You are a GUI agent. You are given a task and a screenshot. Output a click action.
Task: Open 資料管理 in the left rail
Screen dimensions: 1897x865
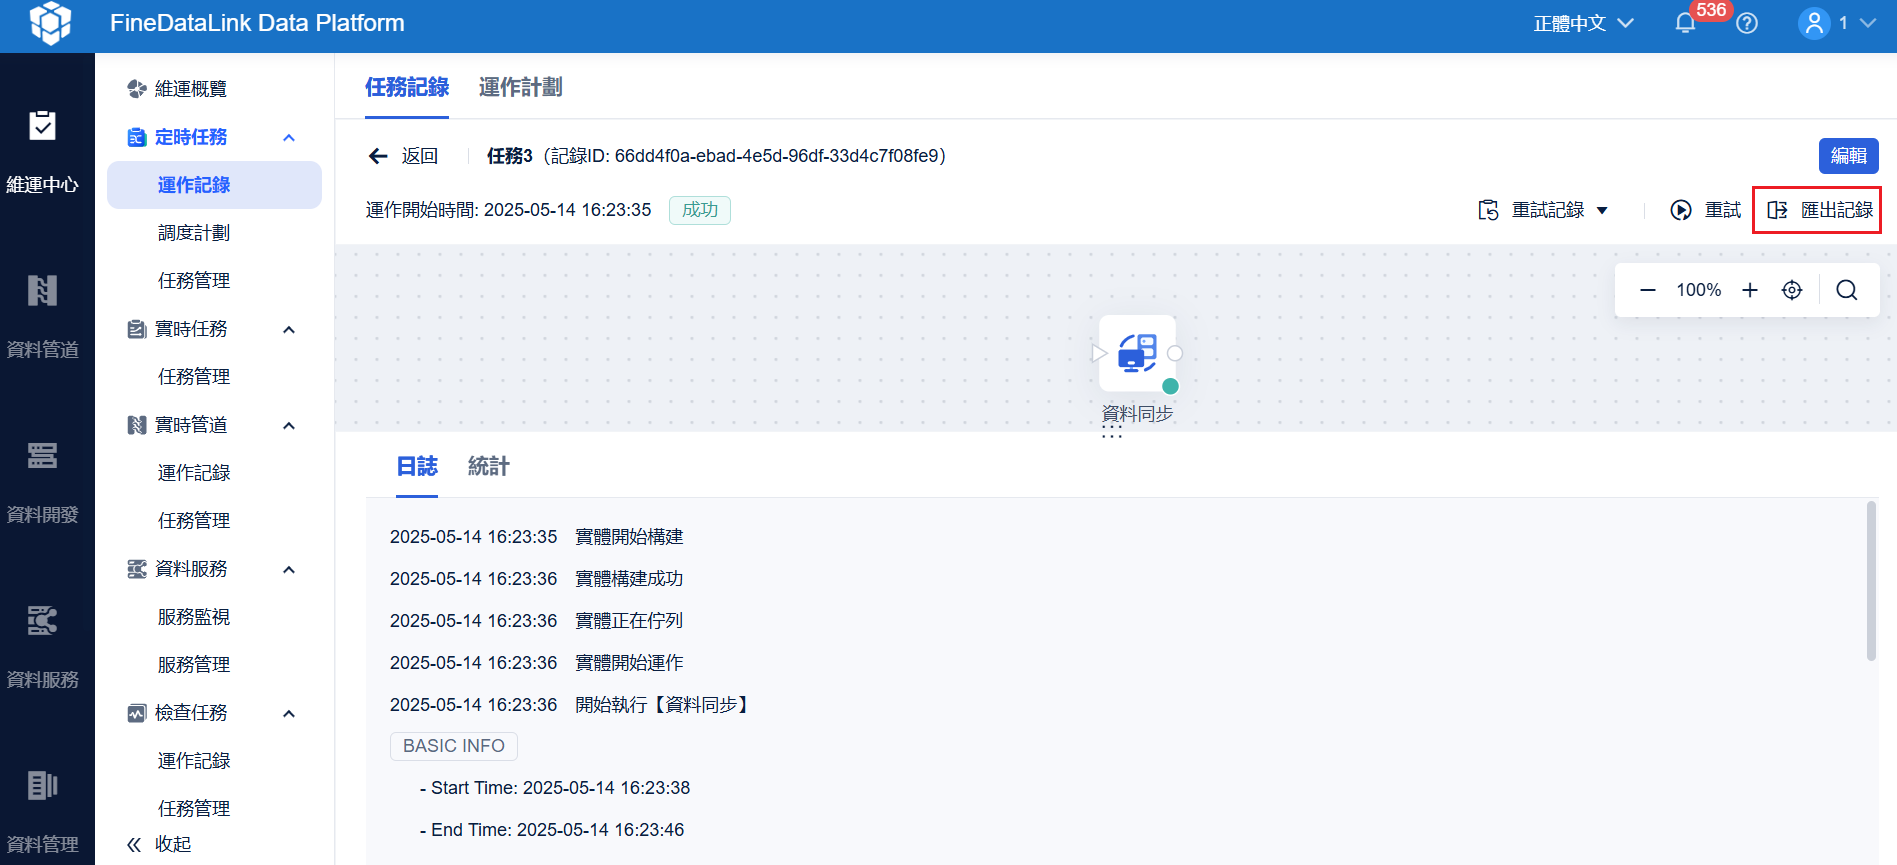tap(42, 812)
